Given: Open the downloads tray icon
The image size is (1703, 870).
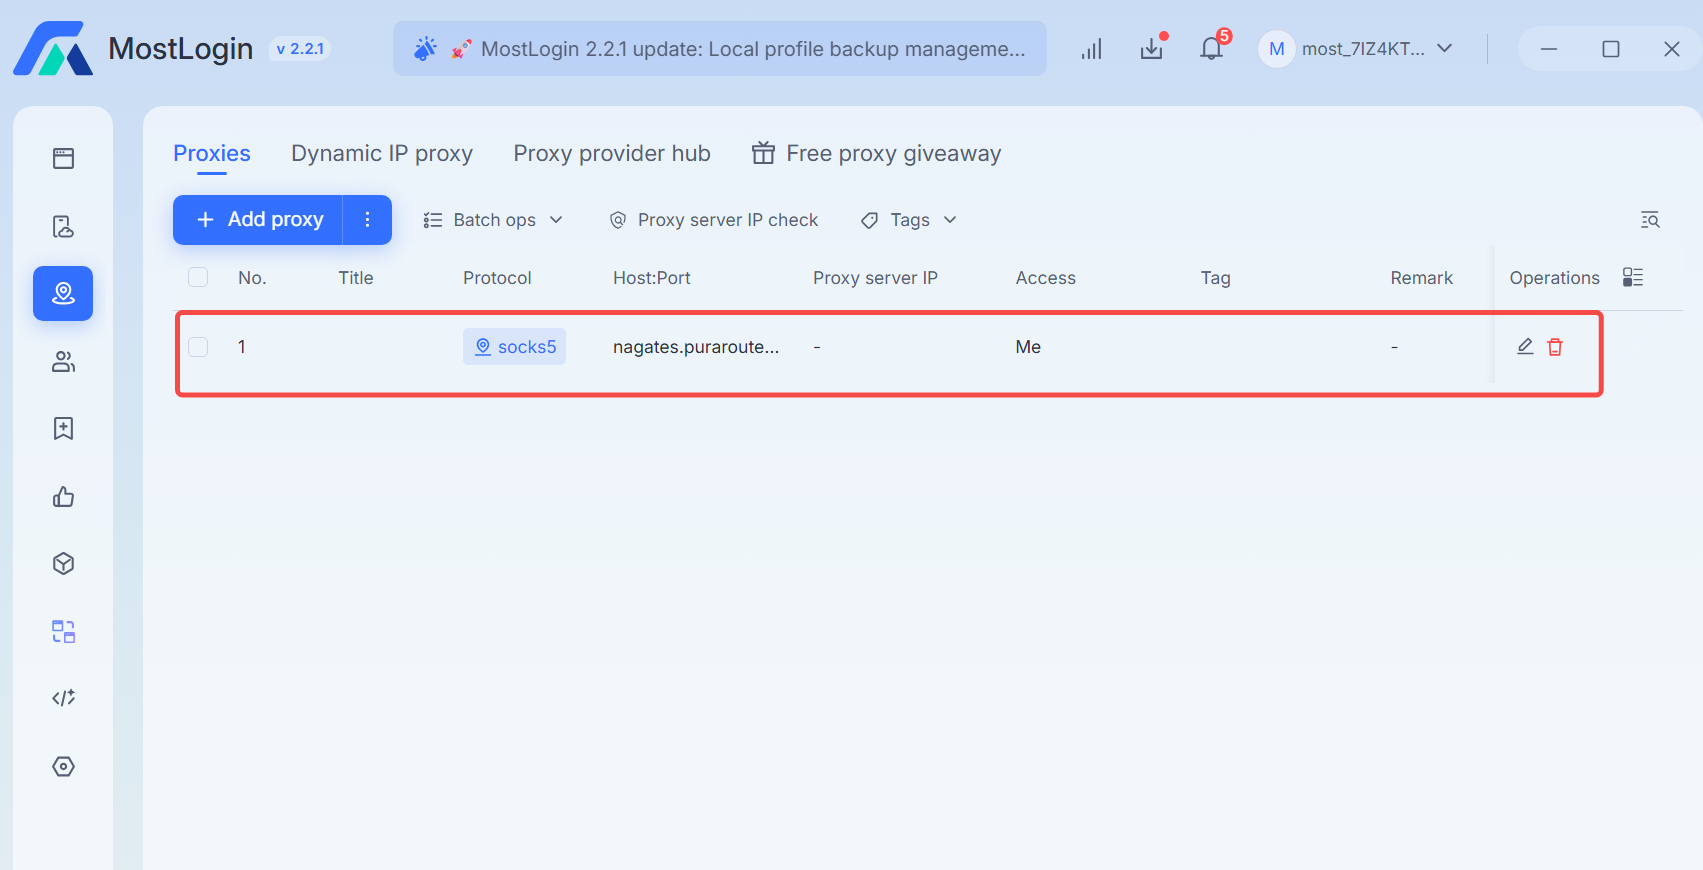Looking at the screenshot, I should (x=1151, y=49).
